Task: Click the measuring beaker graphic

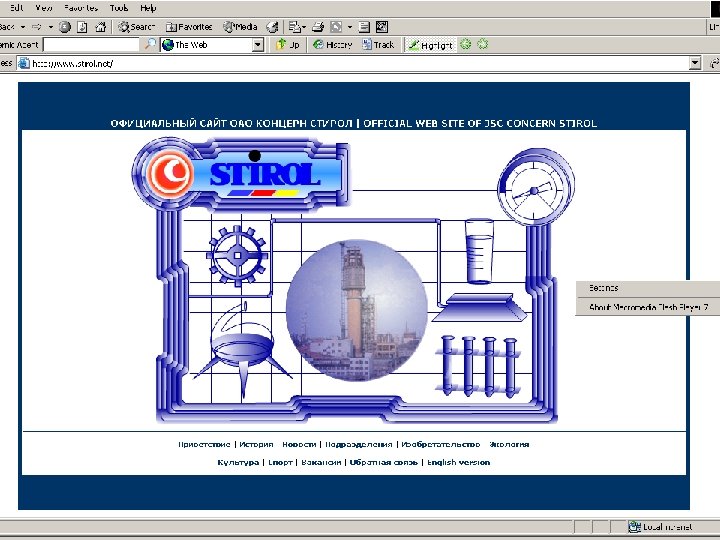Action: coord(479,252)
